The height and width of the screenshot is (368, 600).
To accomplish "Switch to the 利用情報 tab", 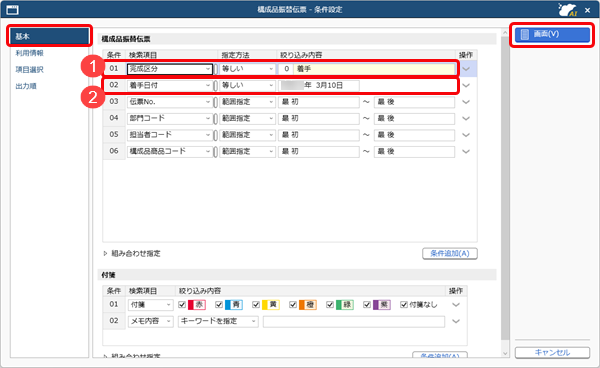I will click(x=29, y=53).
